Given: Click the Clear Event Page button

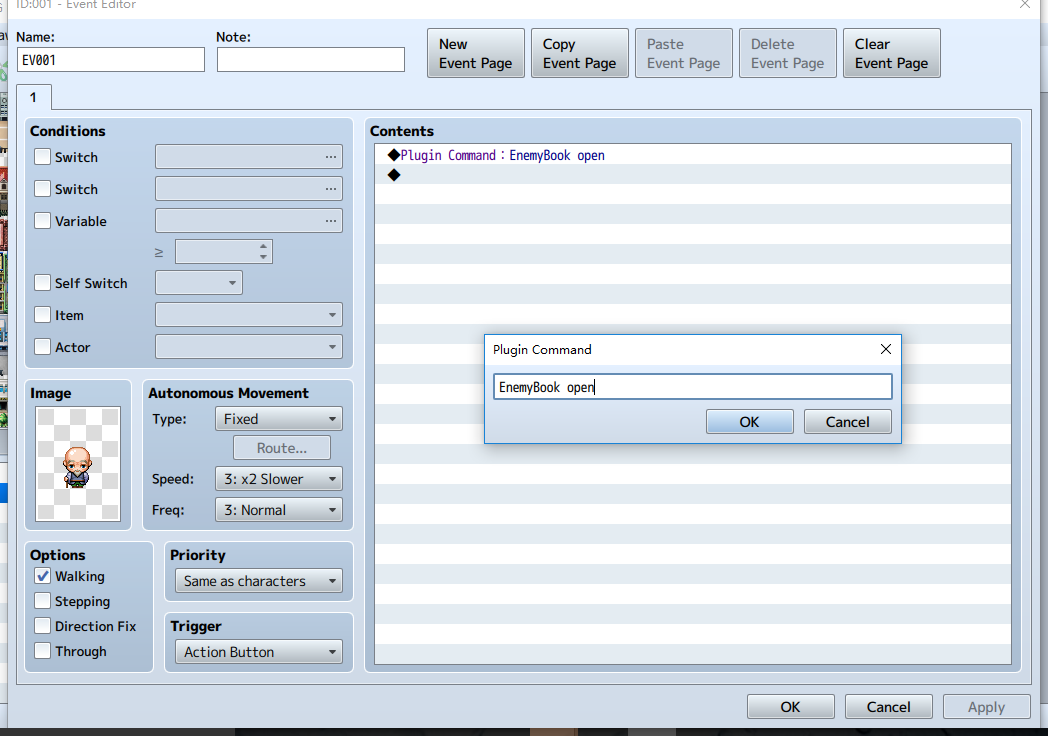Looking at the screenshot, I should (892, 53).
